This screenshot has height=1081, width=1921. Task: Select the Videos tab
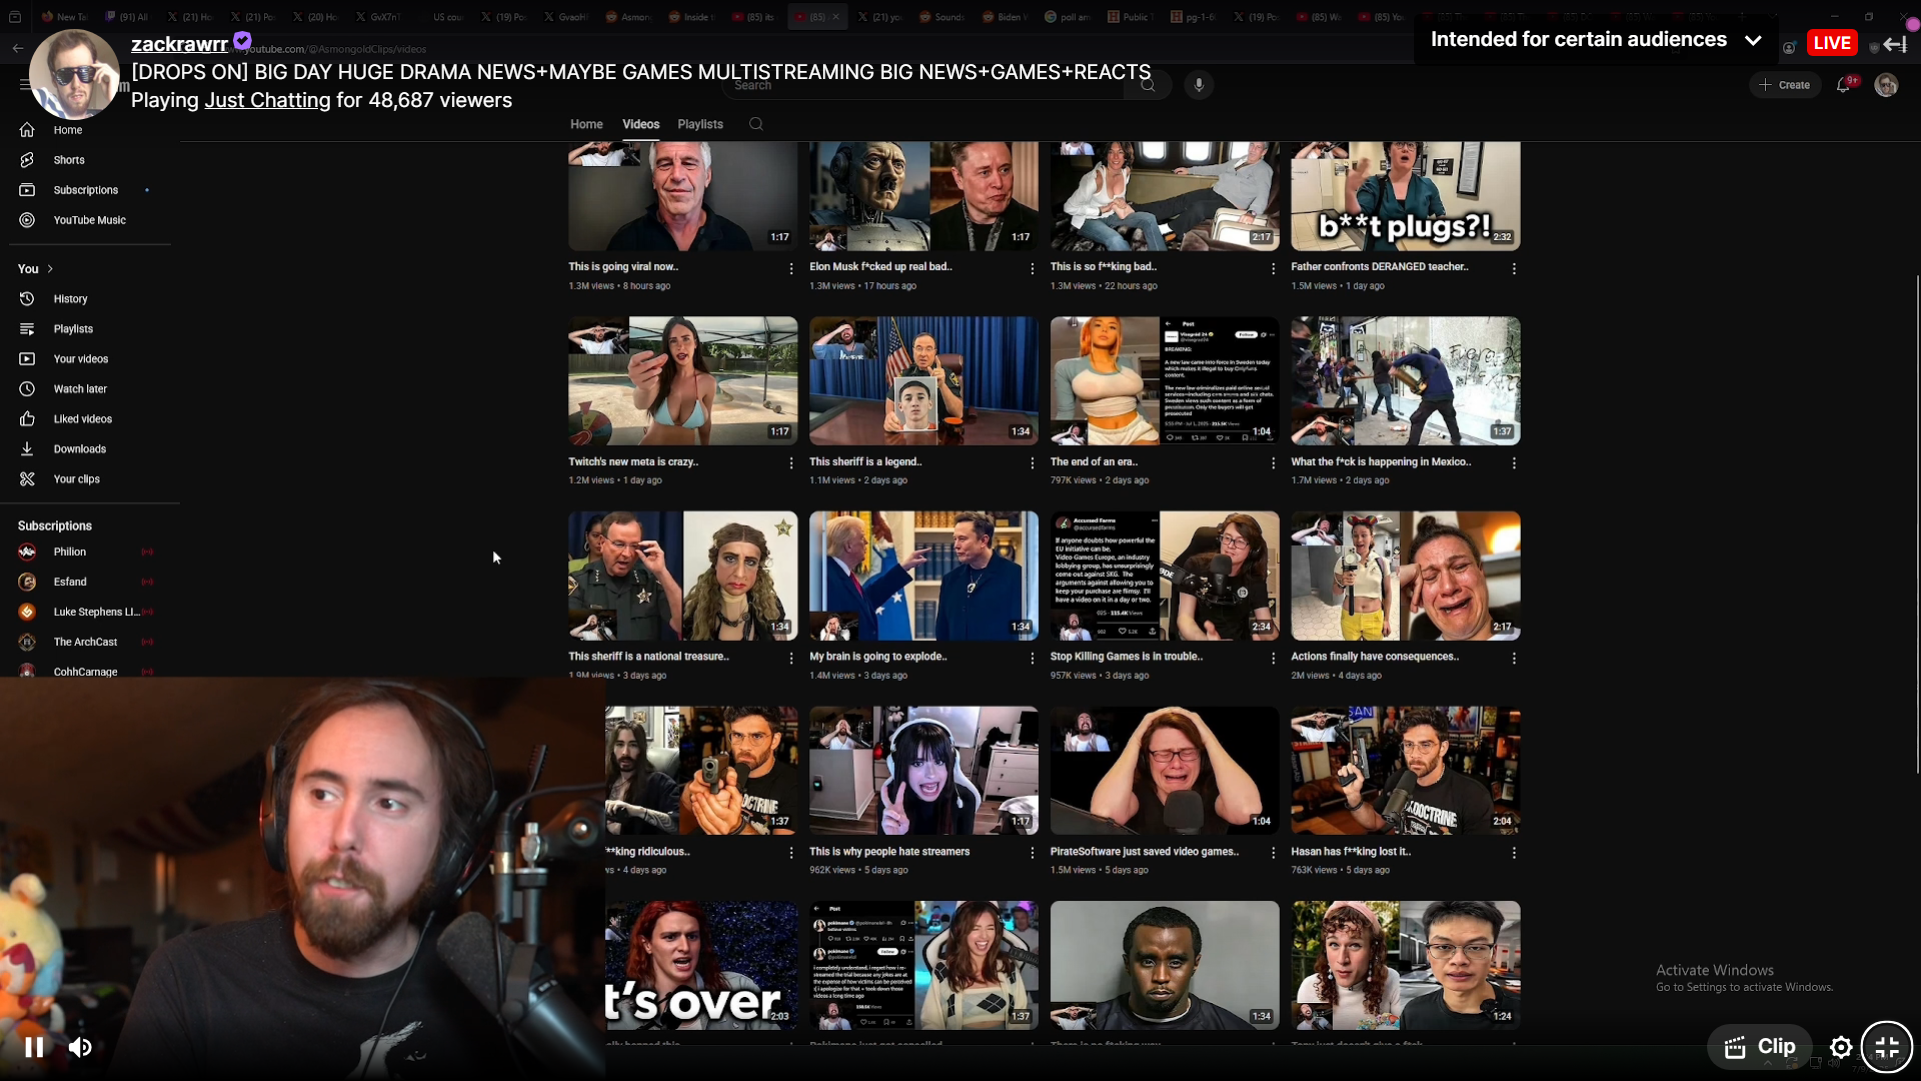[640, 124]
